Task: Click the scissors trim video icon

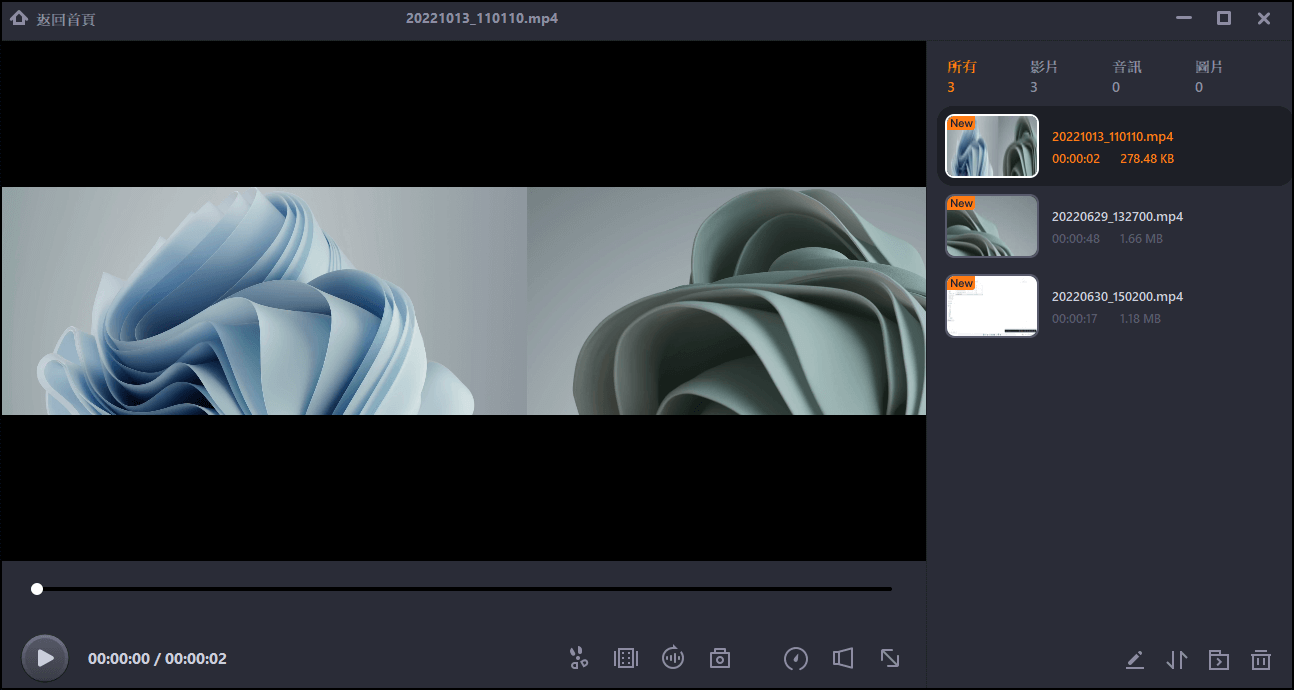Action: pyautogui.click(x=579, y=658)
